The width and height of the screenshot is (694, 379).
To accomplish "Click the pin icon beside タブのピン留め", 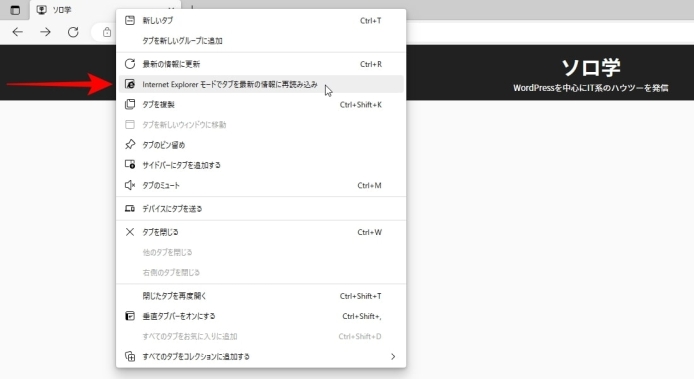I will tap(130, 144).
